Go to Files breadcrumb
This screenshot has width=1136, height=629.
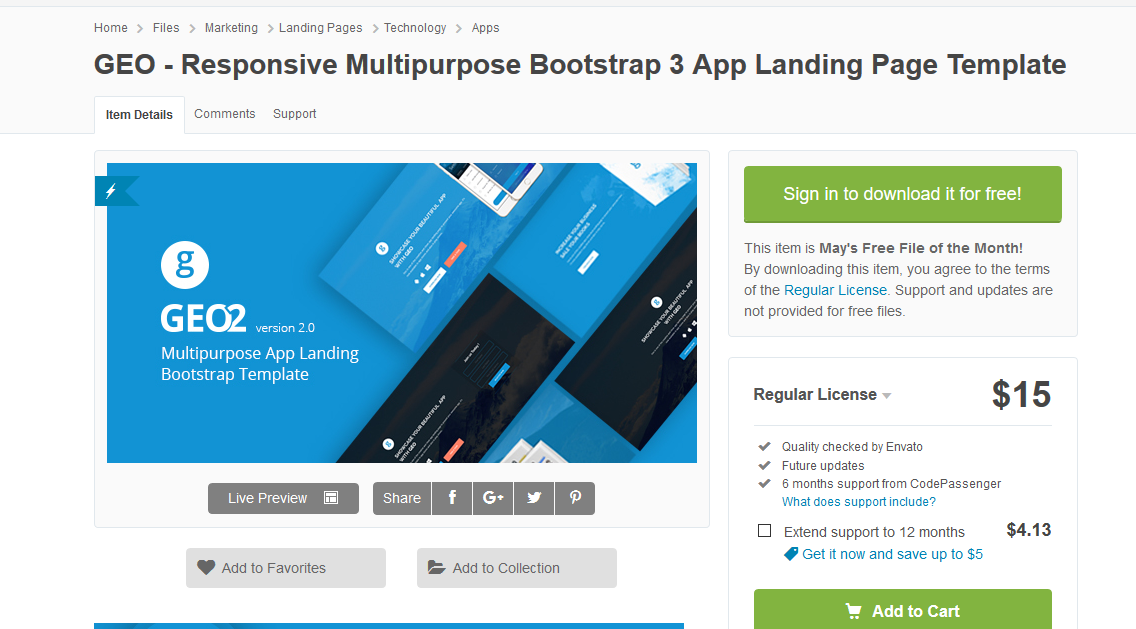166,28
